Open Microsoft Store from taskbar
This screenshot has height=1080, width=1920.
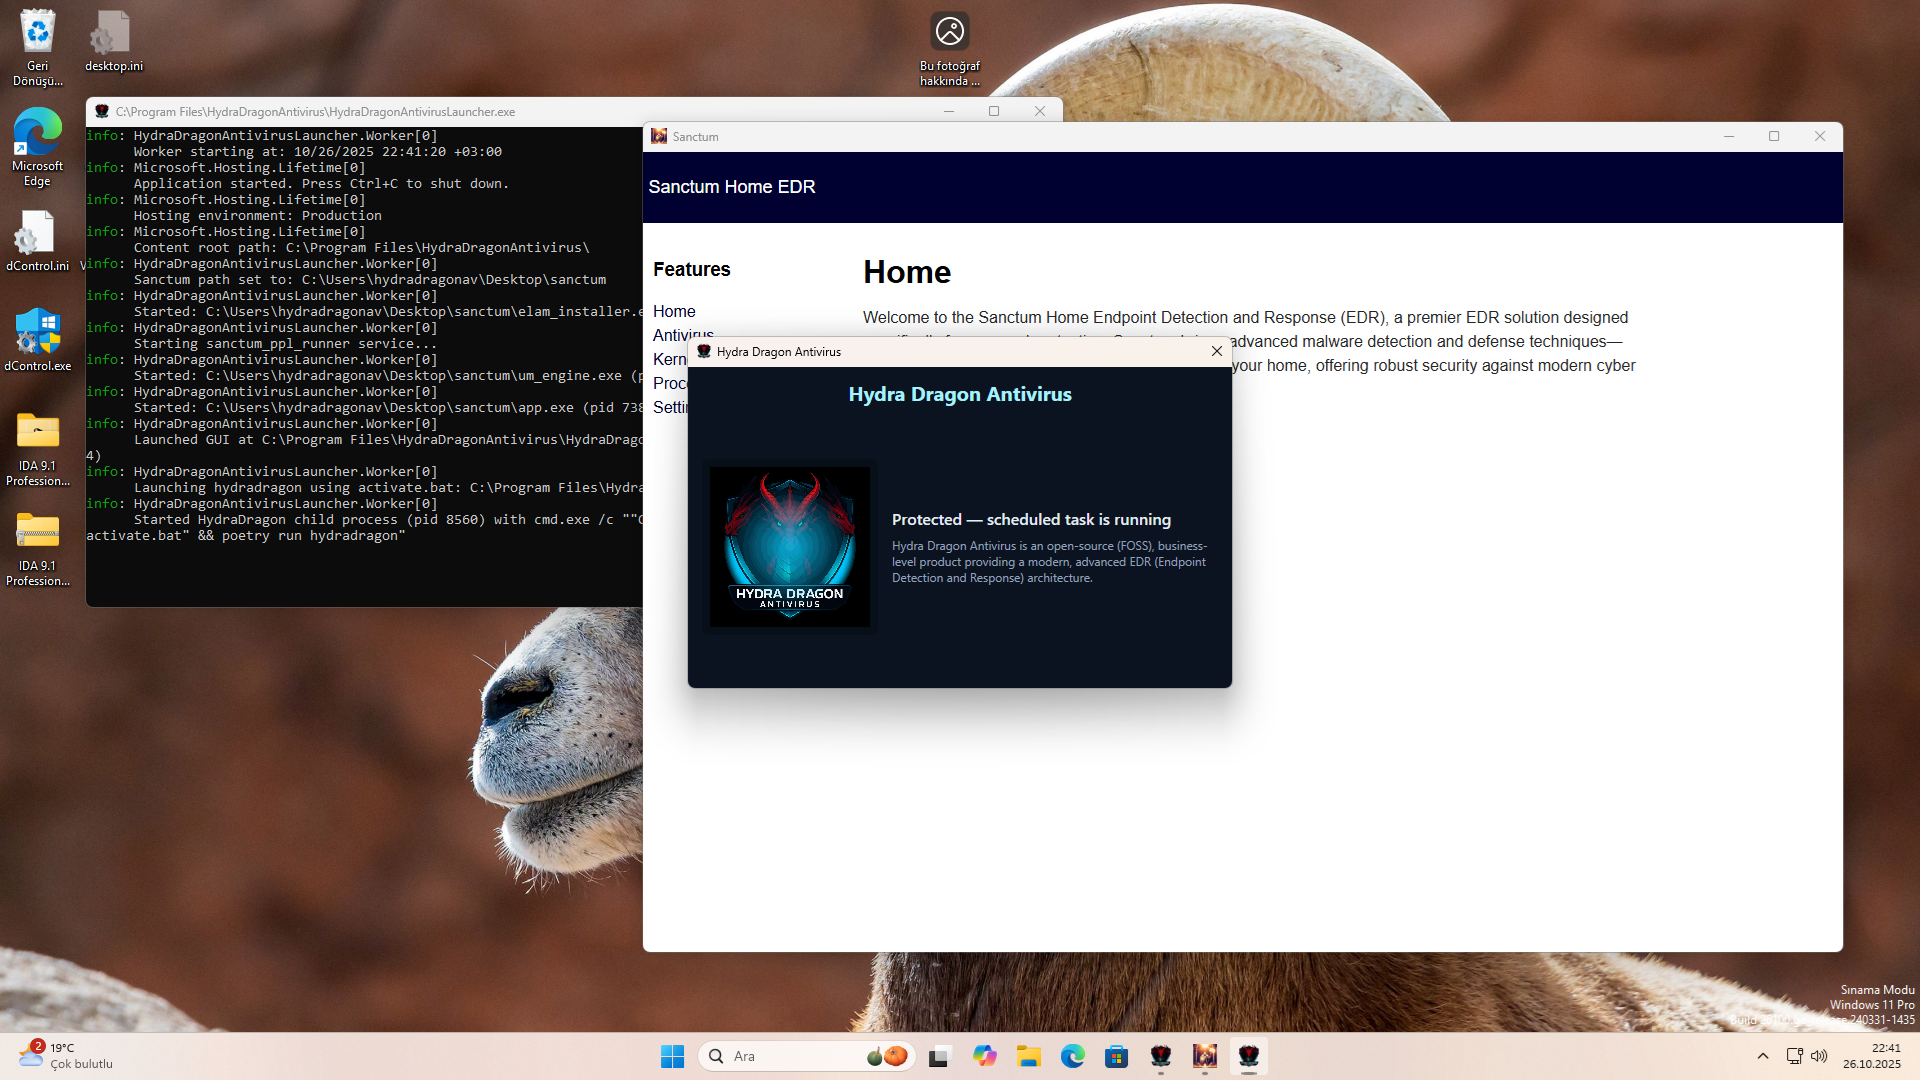[1116, 1056]
